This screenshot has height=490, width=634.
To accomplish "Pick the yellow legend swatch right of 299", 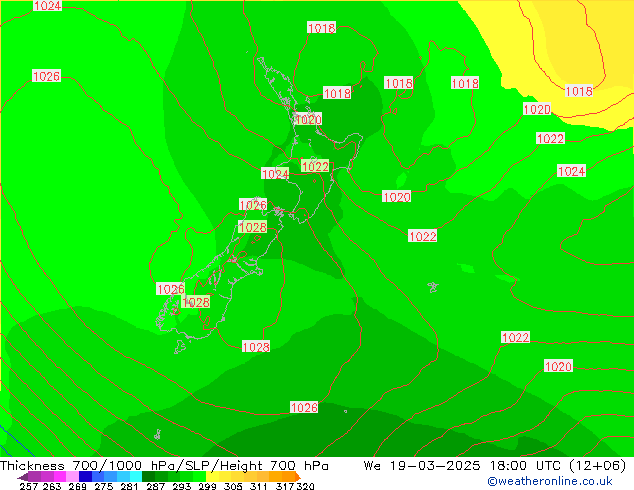I will (212, 476).
